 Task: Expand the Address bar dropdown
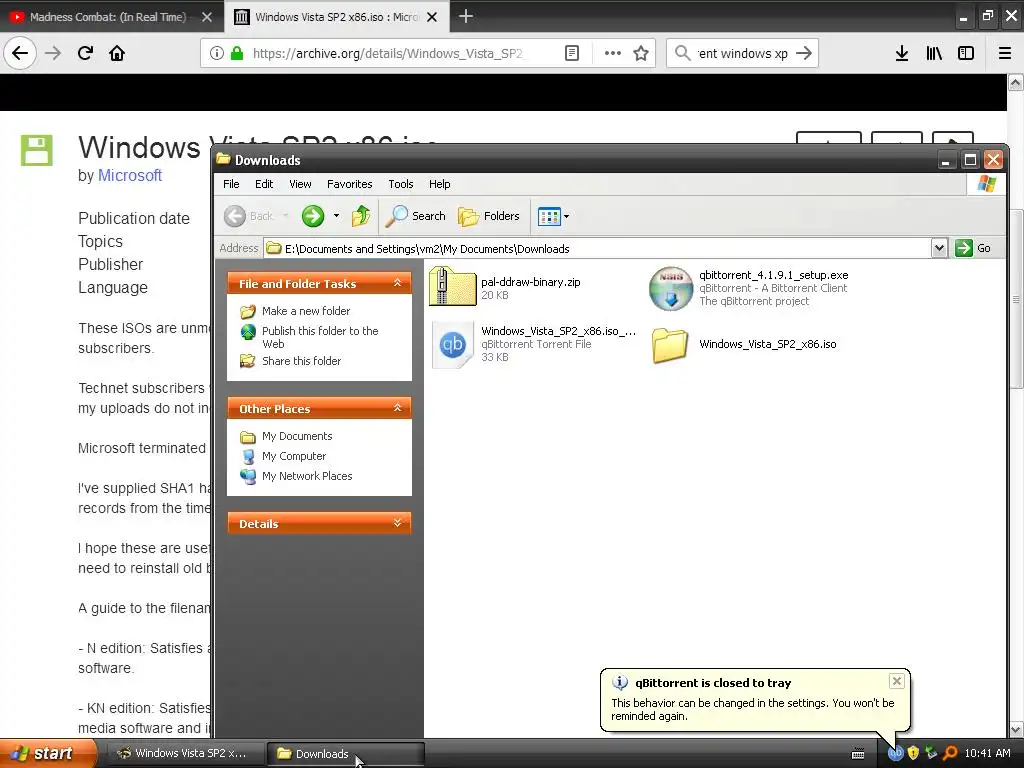click(939, 248)
